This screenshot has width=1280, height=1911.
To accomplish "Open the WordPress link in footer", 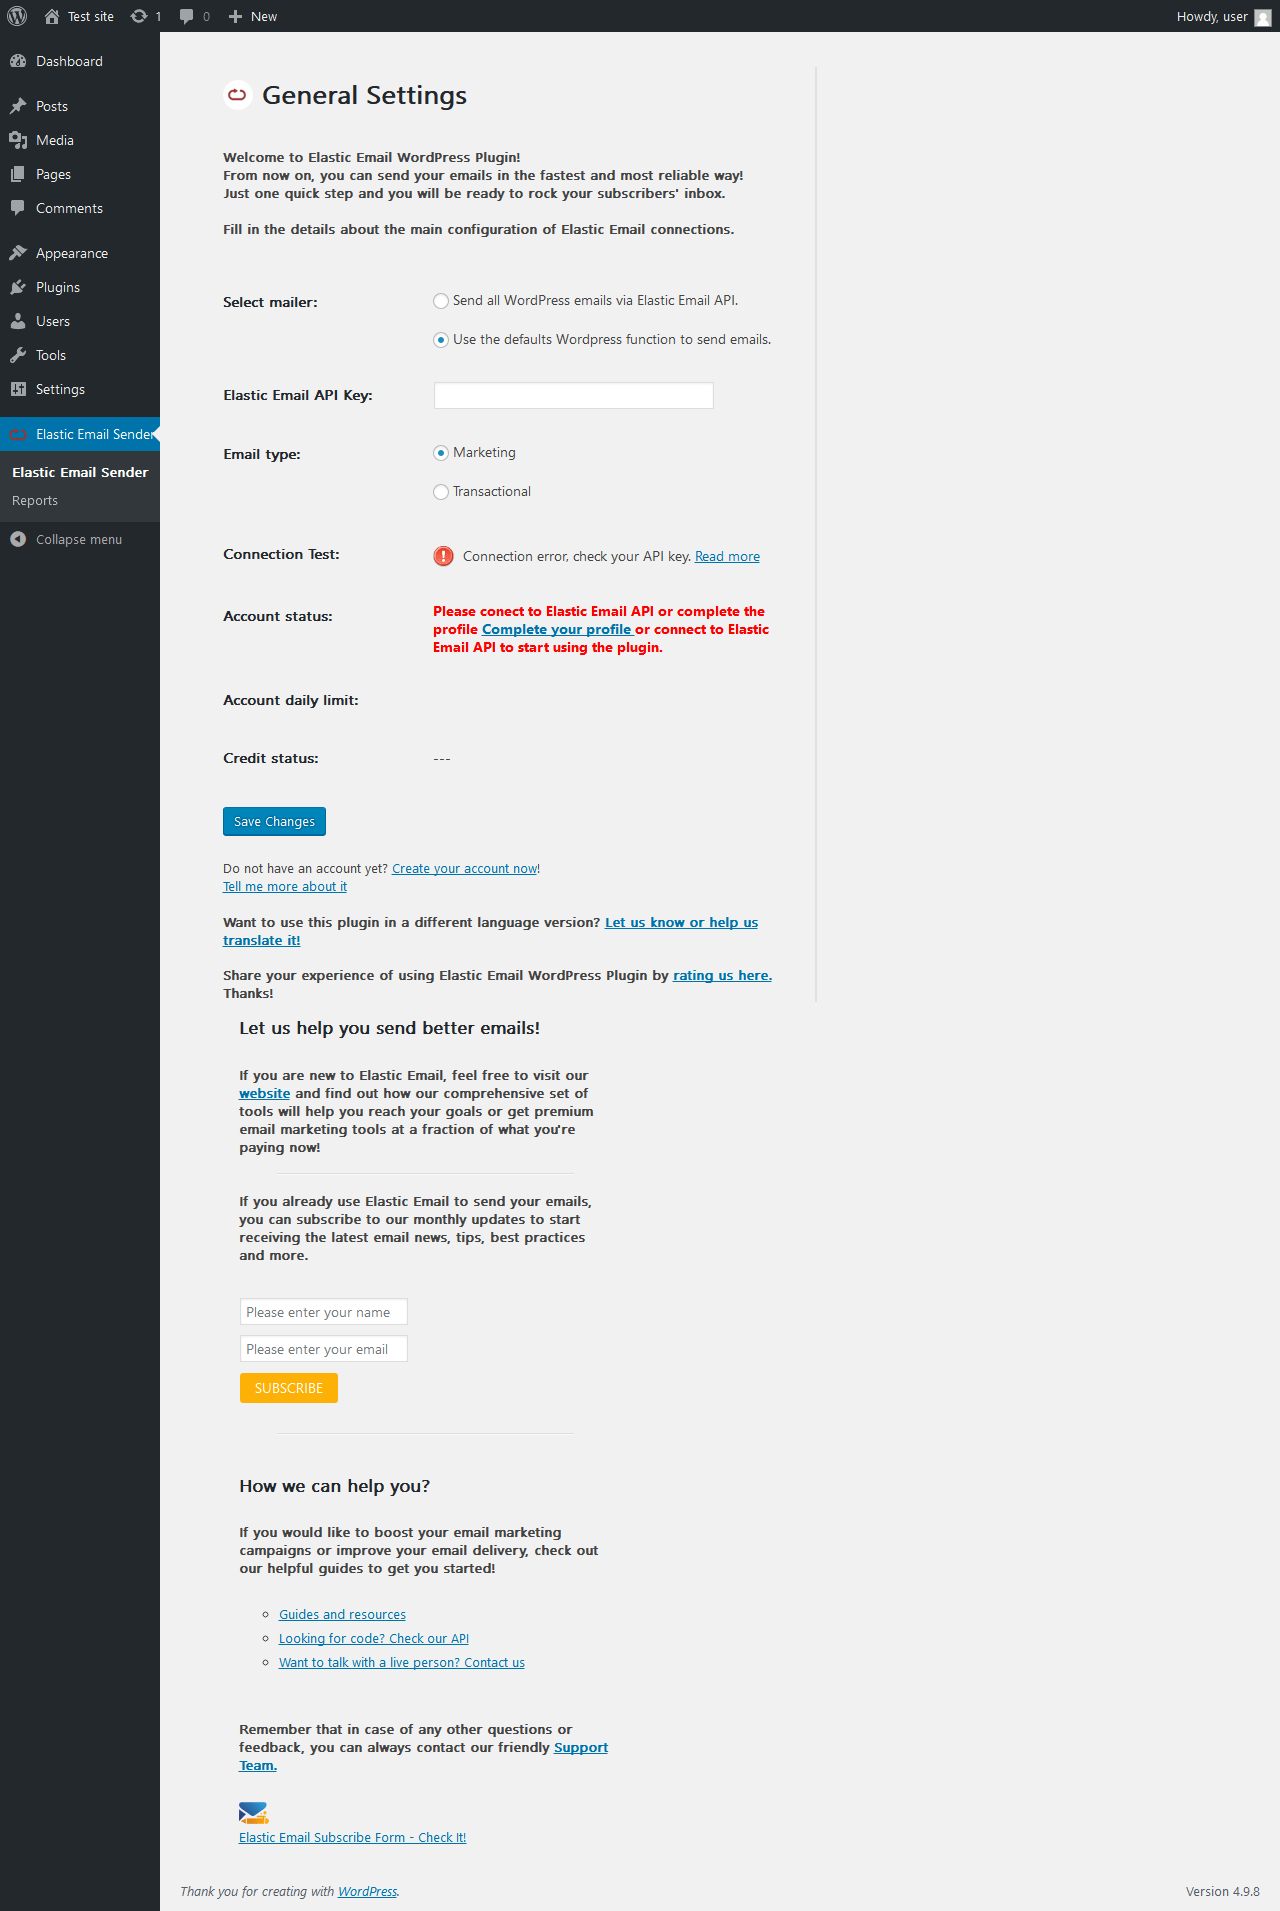I will pos(367,1892).
